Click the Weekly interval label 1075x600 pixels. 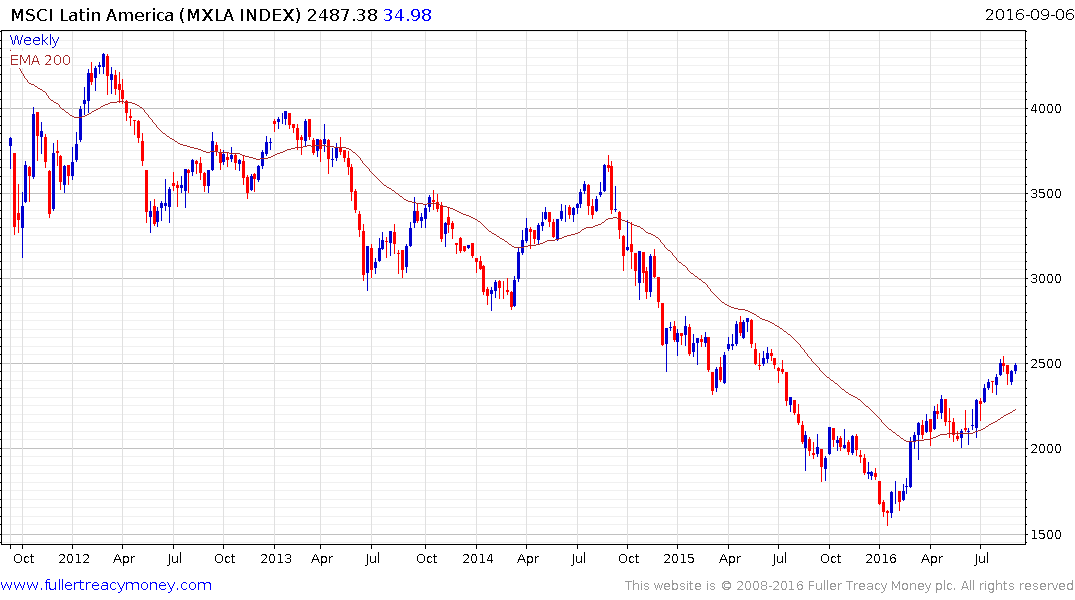point(34,40)
